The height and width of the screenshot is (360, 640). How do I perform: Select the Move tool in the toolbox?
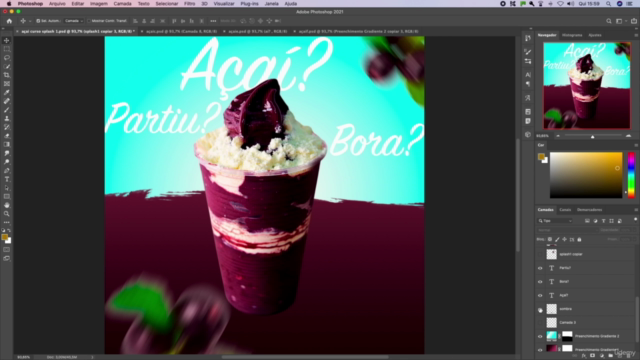coord(7,40)
